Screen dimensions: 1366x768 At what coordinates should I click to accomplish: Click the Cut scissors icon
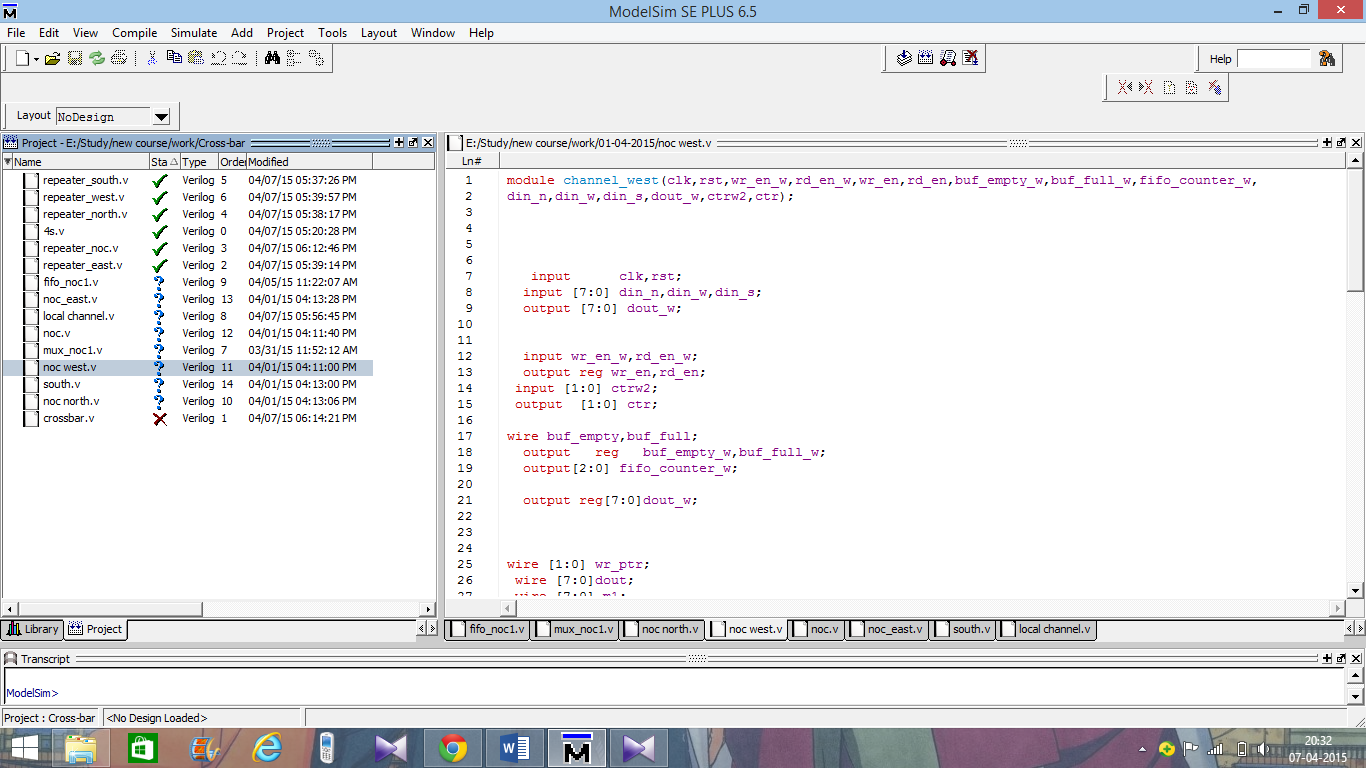tap(152, 59)
